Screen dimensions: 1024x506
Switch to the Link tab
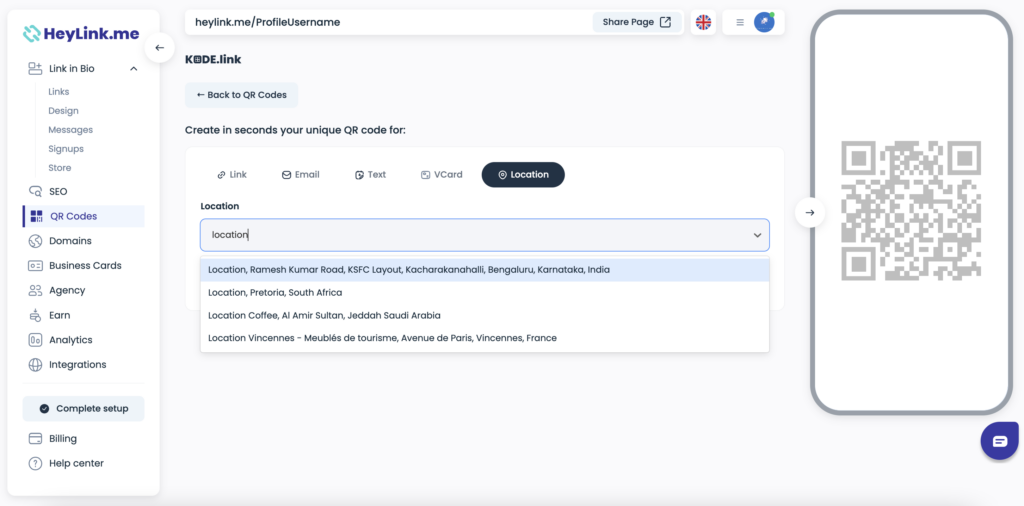(232, 175)
